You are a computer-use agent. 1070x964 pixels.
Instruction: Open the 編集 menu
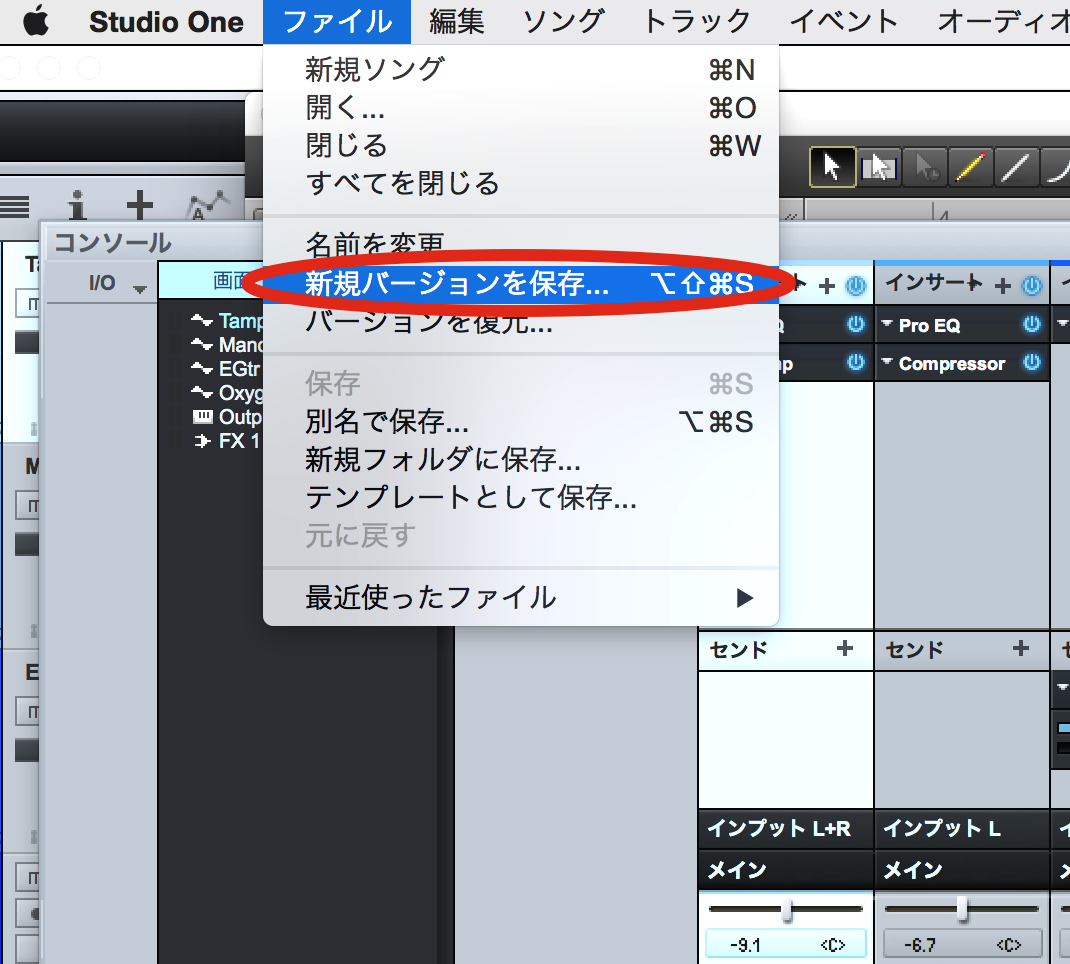click(457, 22)
